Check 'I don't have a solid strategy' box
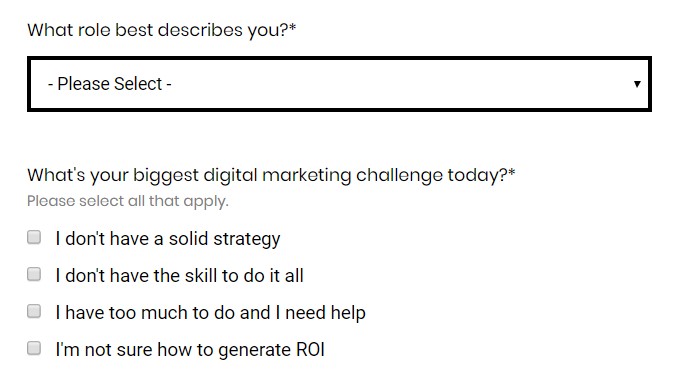Image resolution: width=681 pixels, height=390 pixels. (34, 238)
